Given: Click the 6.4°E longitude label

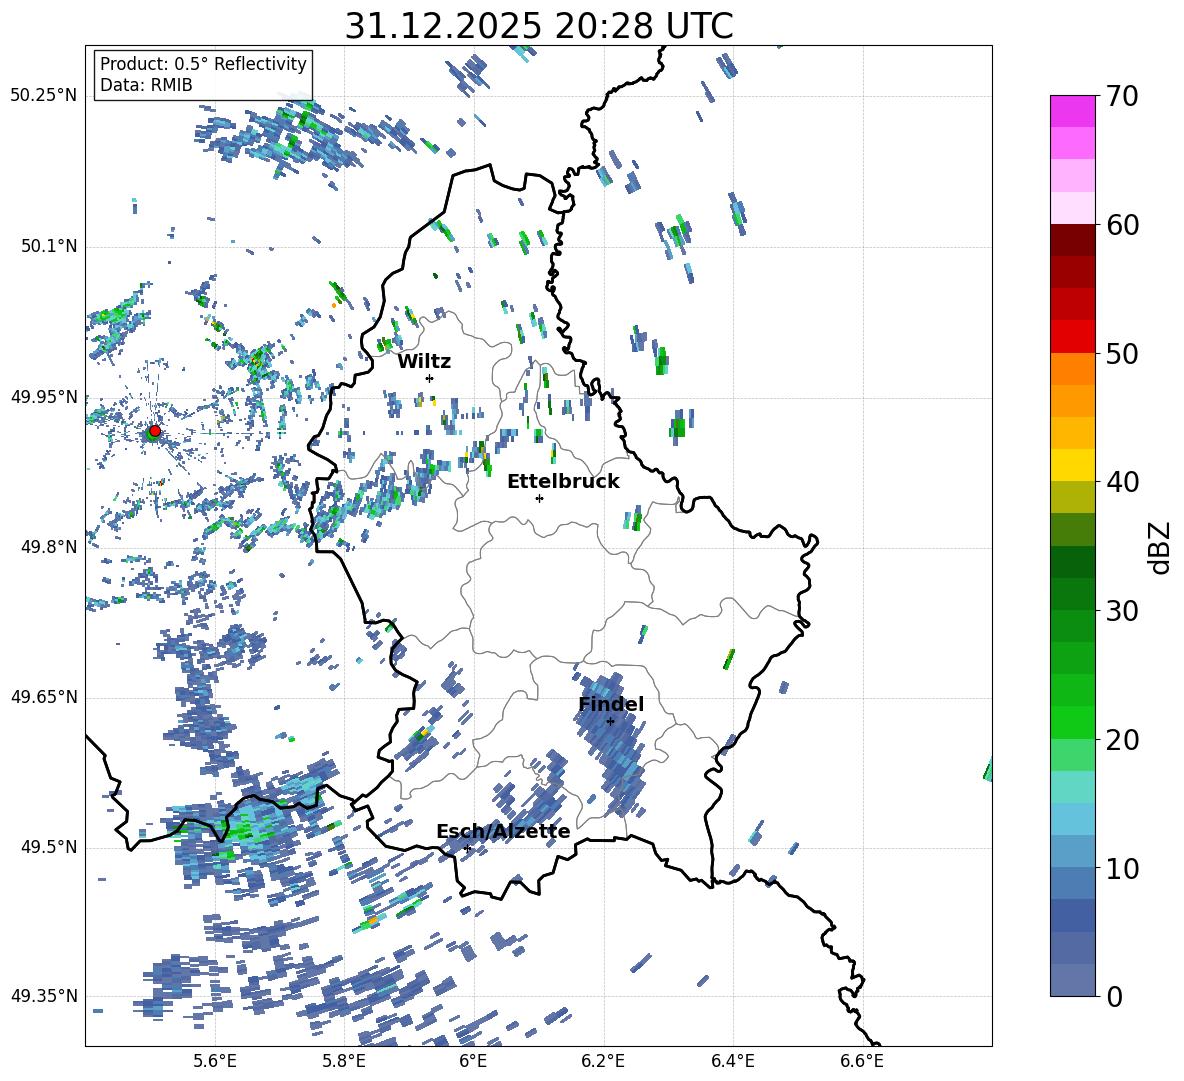Looking at the screenshot, I should (732, 1061).
